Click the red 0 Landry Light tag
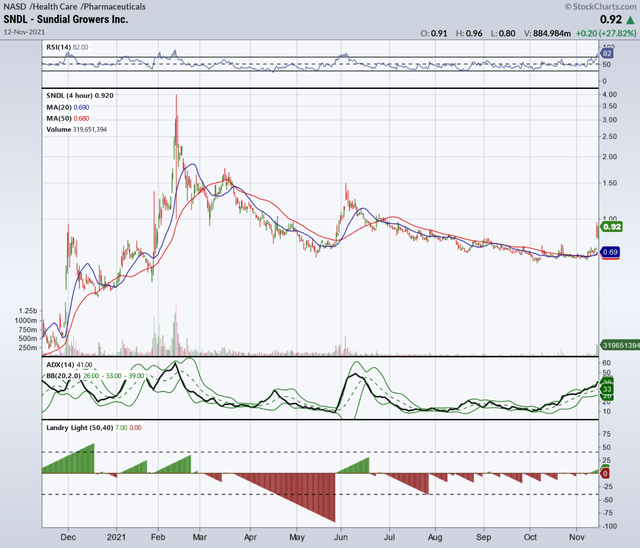The image size is (640, 548). coord(605,474)
